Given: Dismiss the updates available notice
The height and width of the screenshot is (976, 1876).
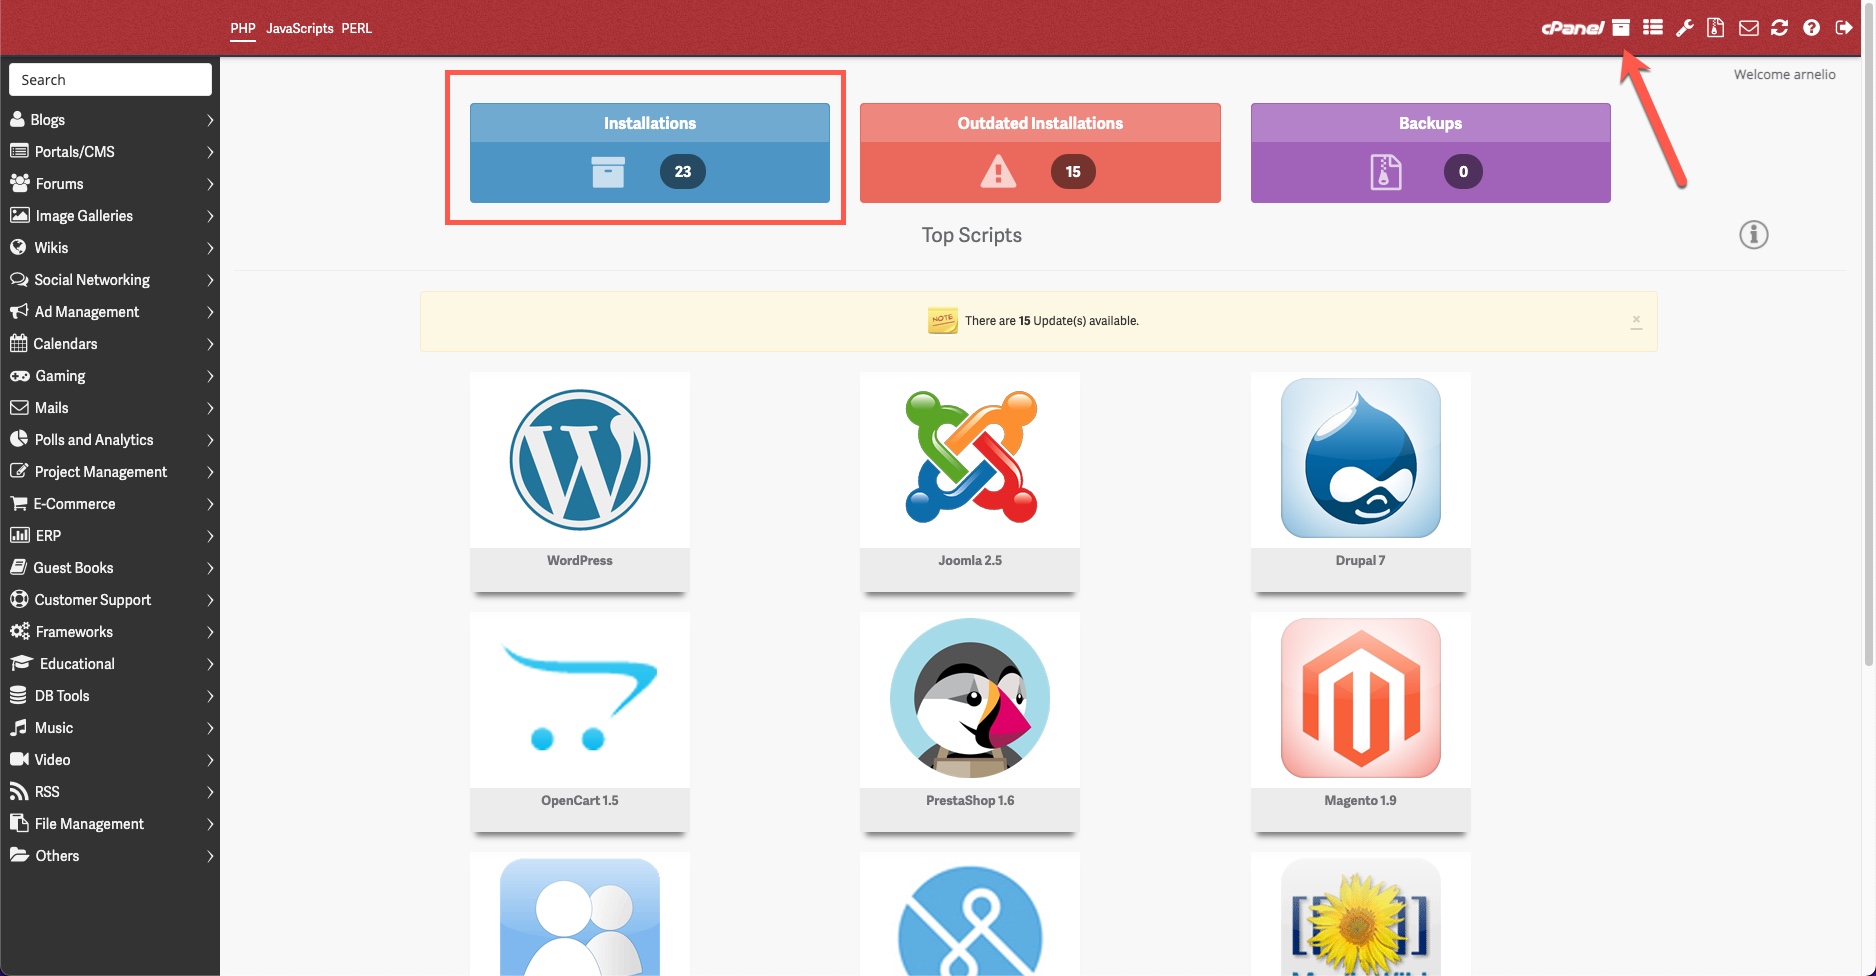Looking at the screenshot, I should [x=1636, y=320].
